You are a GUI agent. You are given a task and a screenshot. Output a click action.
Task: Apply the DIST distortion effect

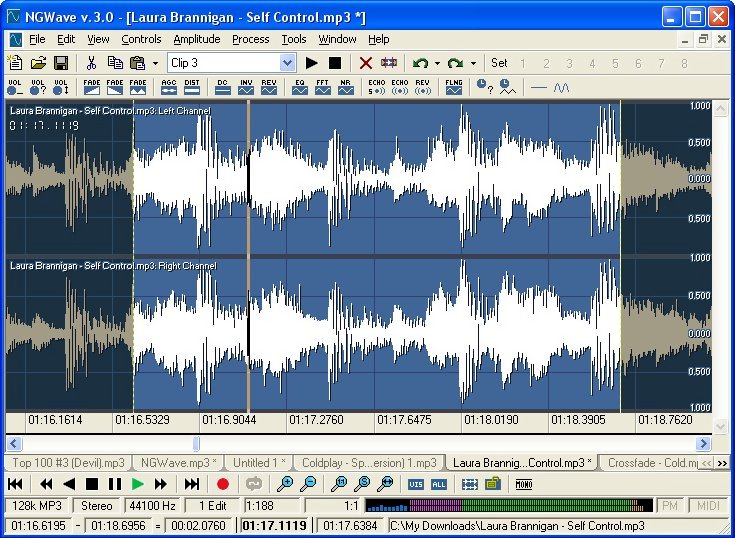coord(191,87)
